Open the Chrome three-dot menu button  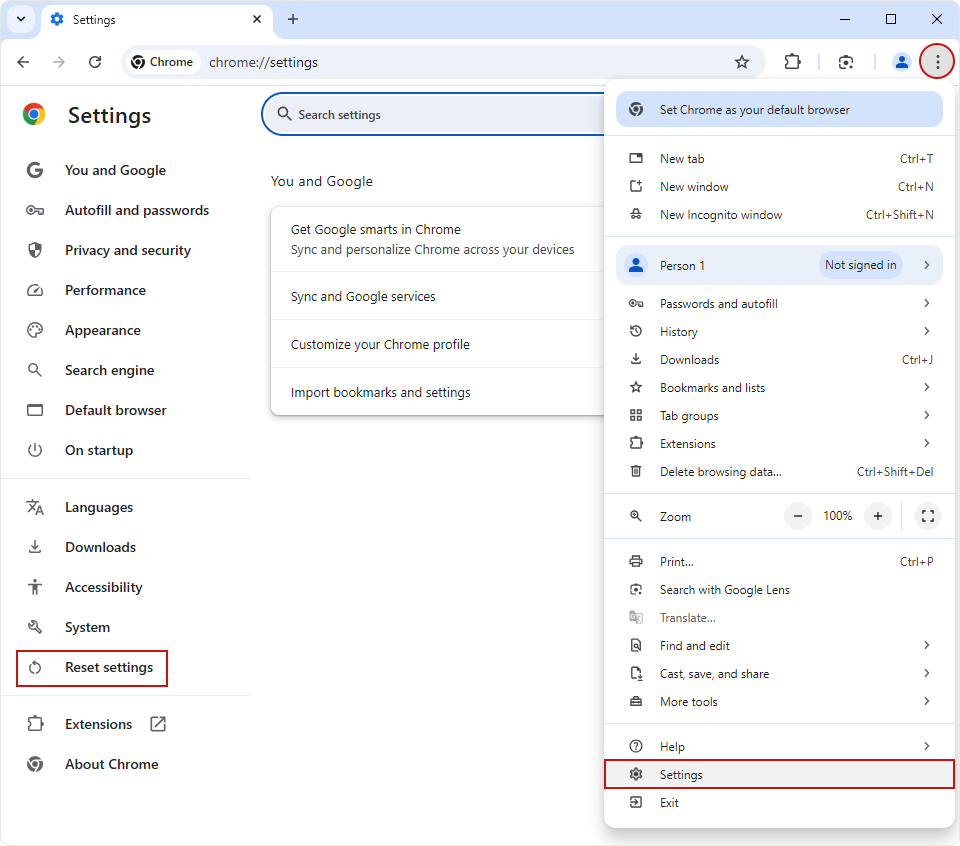[937, 62]
